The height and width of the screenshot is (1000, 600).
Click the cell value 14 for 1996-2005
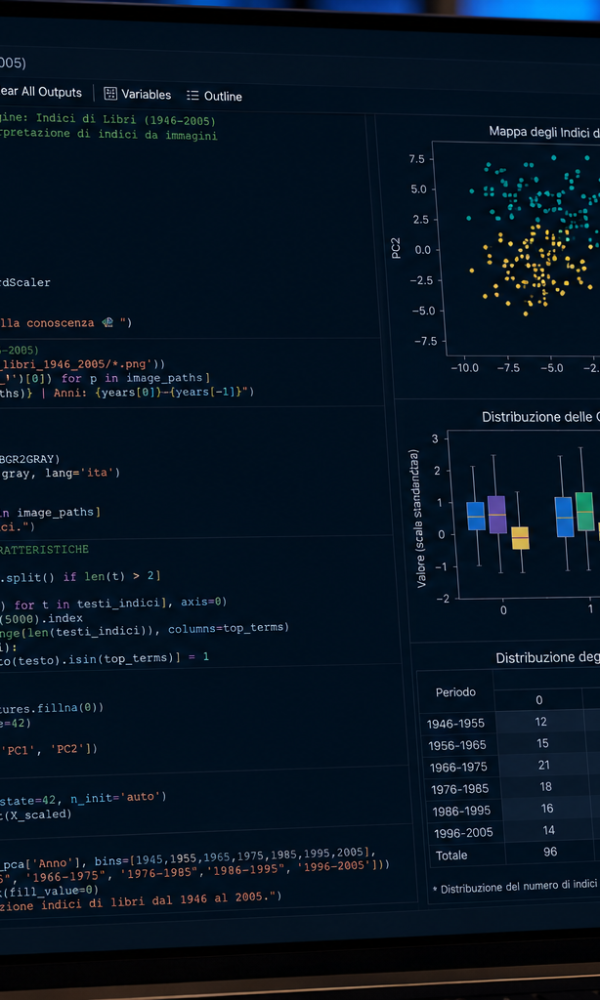point(549,830)
